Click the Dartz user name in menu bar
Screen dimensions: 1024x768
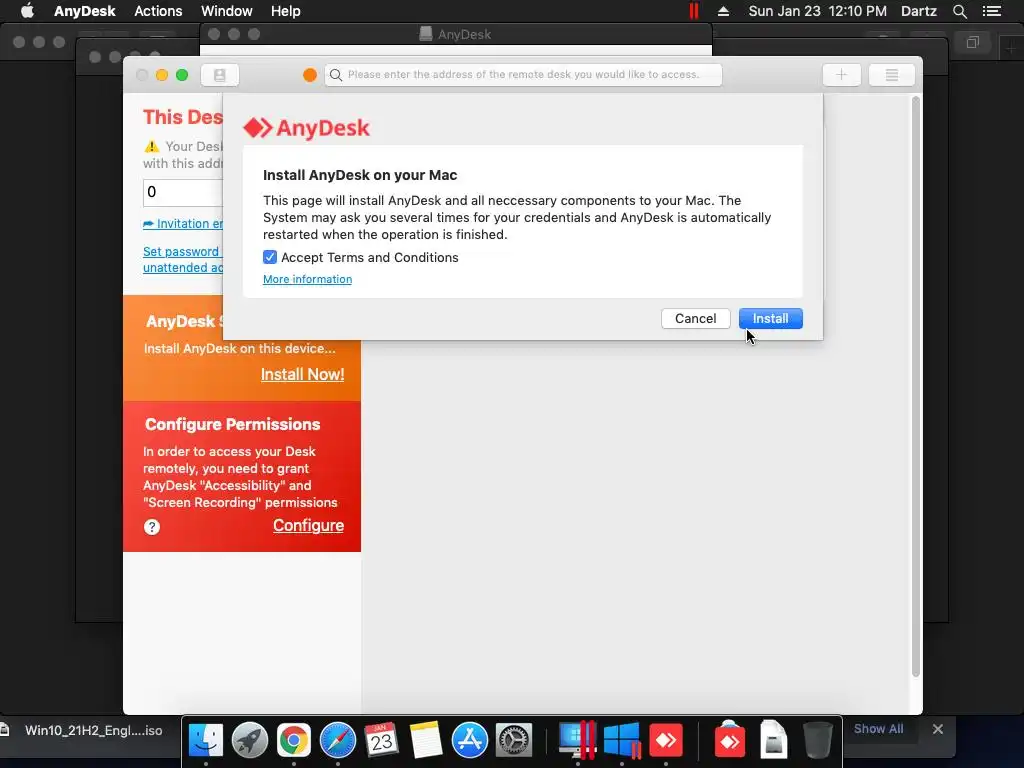919,11
